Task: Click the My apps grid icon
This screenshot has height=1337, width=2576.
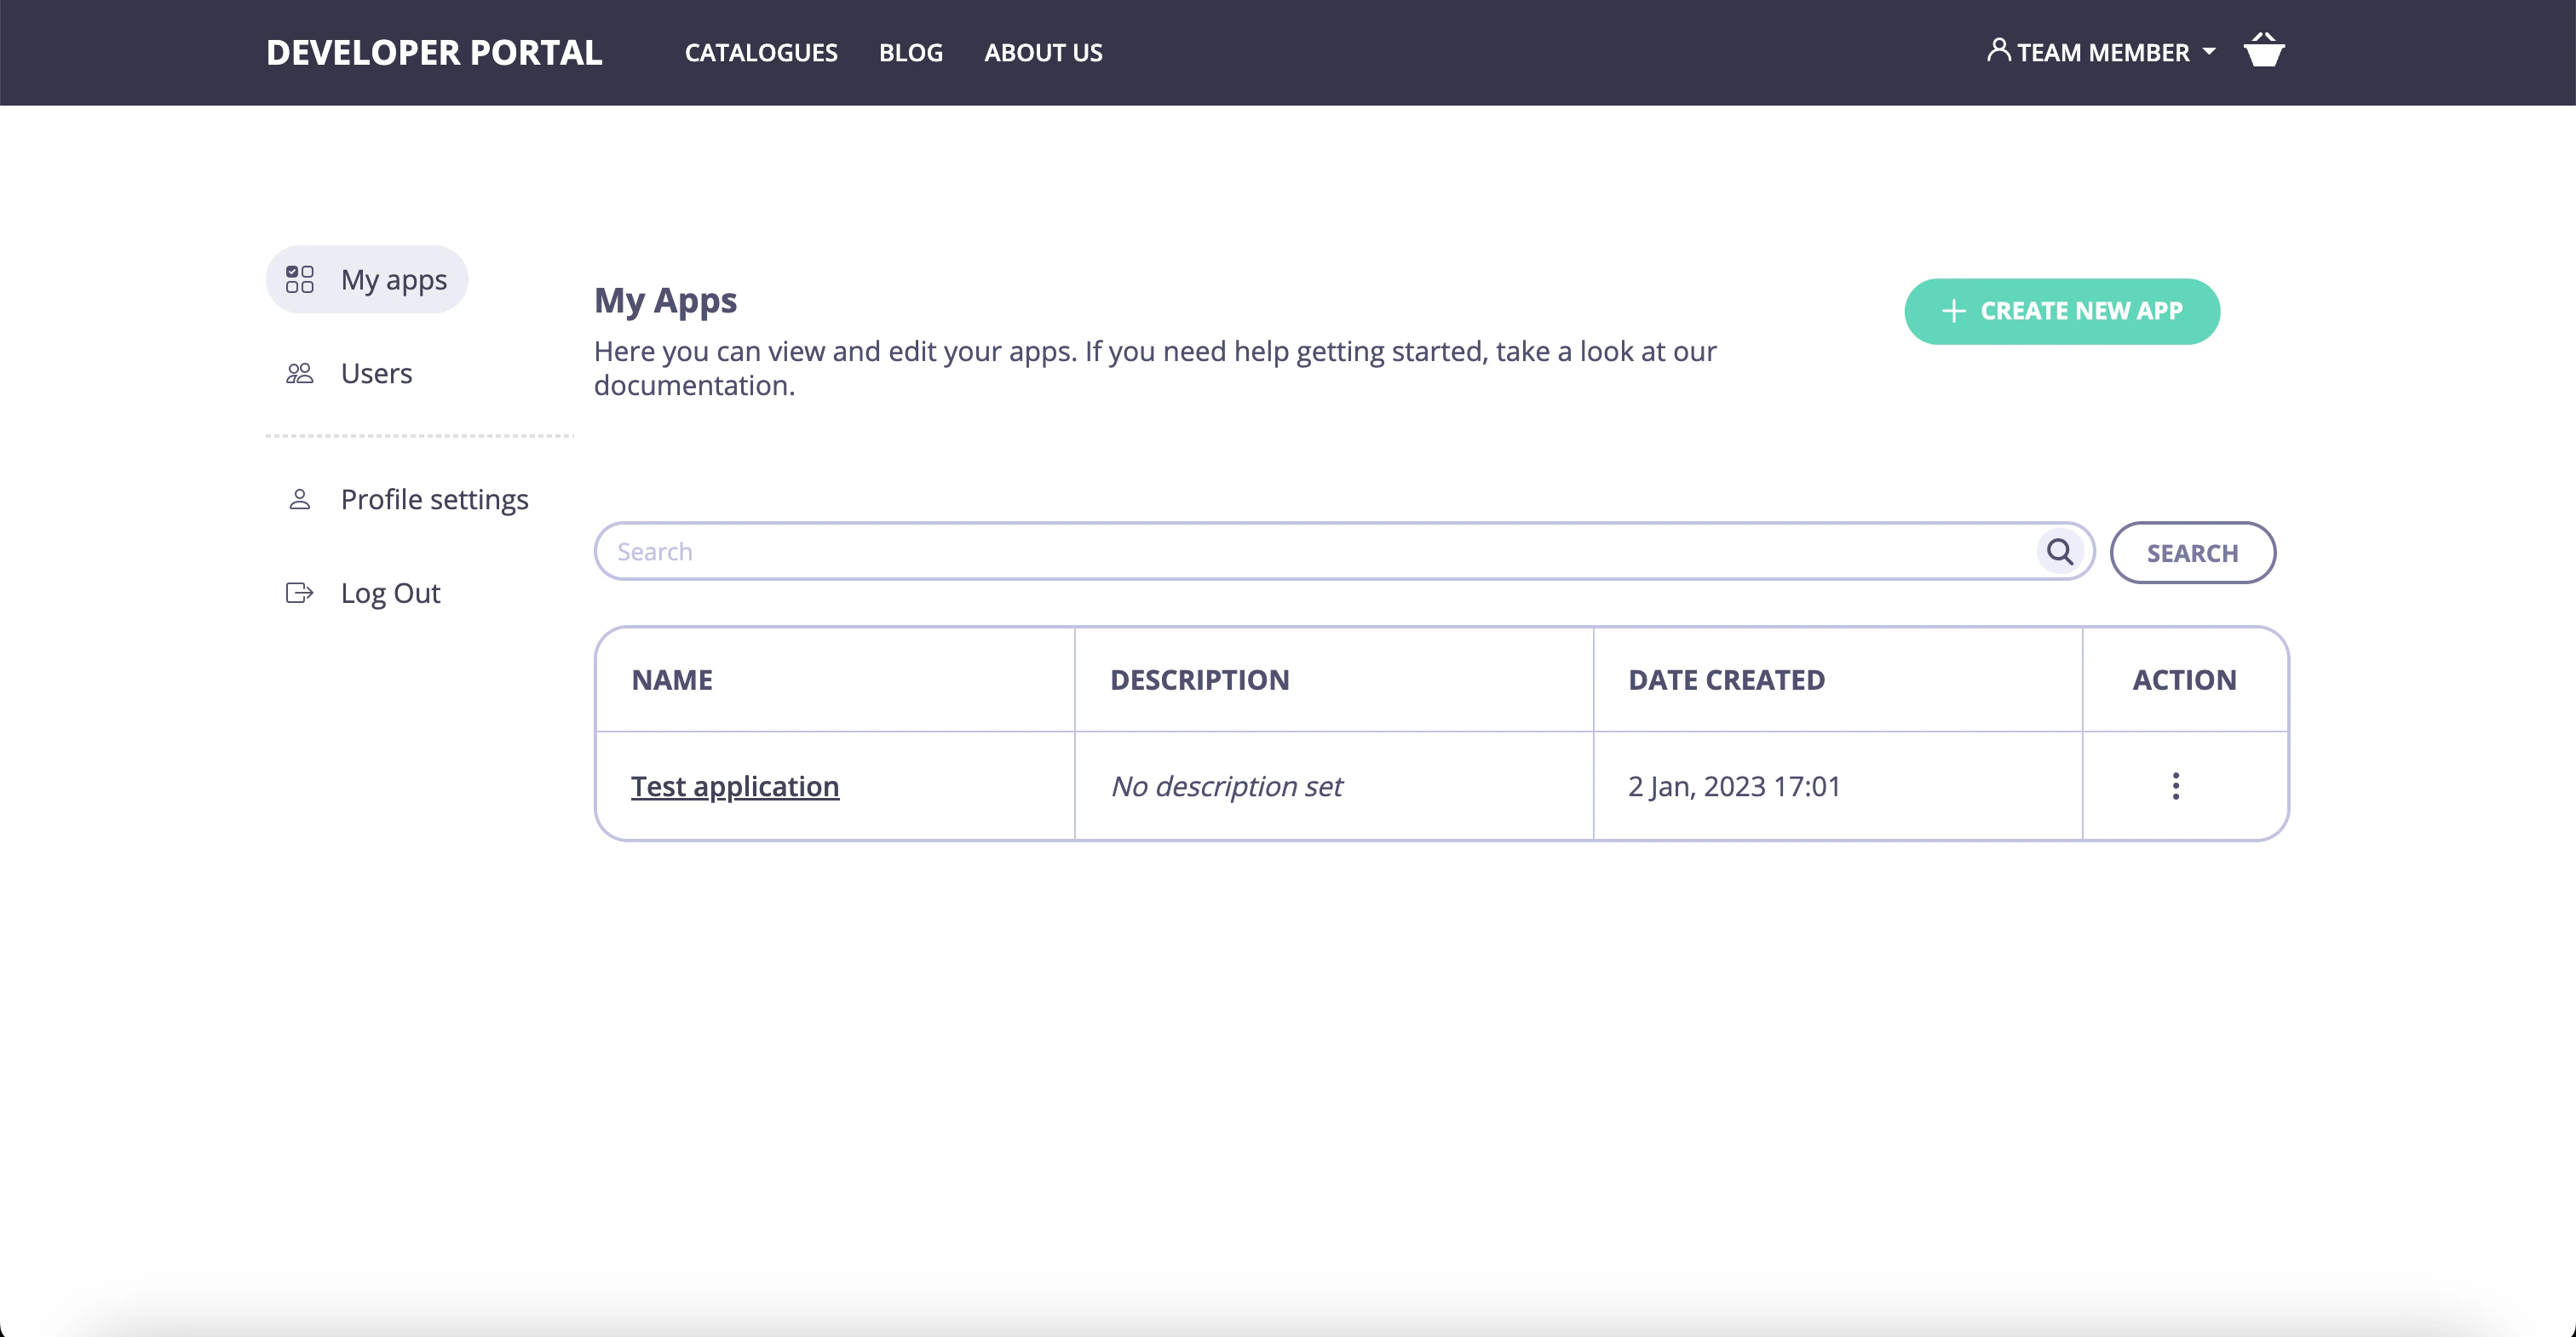Action: coord(298,279)
